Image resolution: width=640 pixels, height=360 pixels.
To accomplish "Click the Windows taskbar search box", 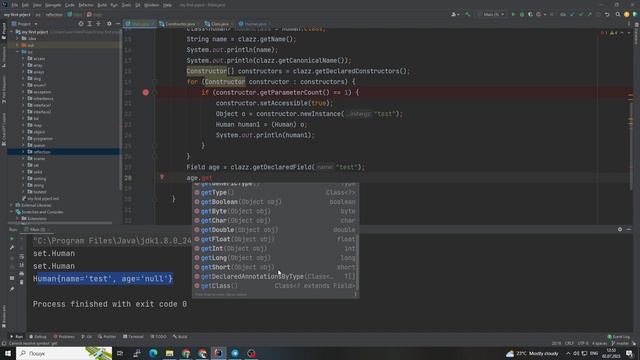I will [64, 353].
